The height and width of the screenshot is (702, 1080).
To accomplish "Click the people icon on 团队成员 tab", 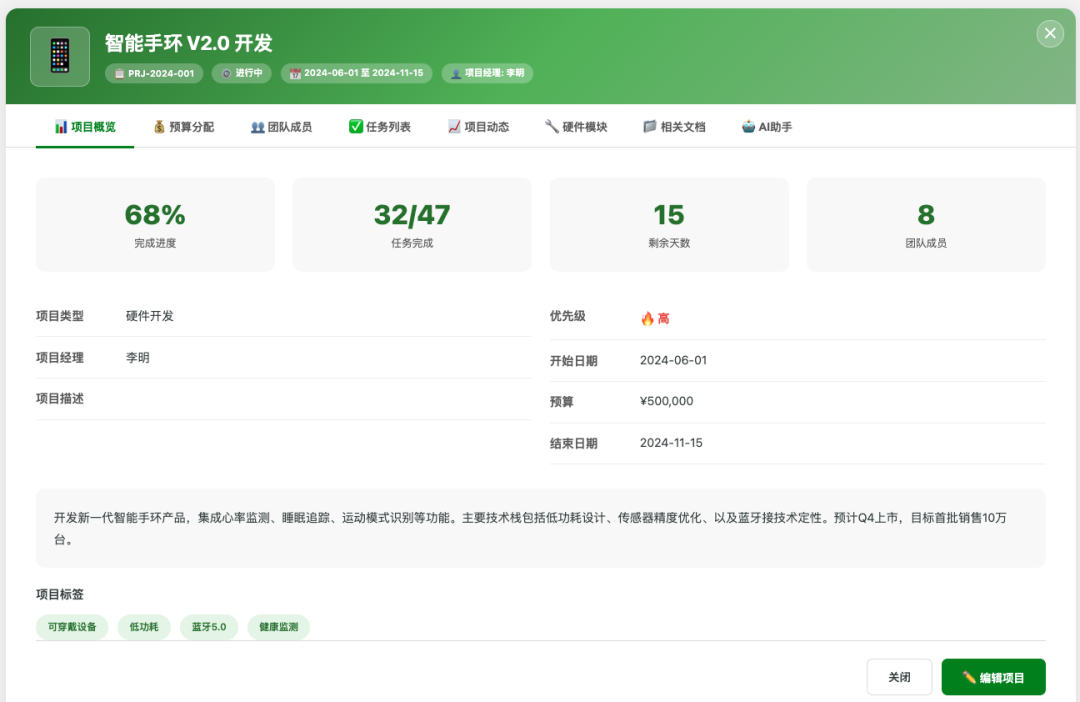I will [x=258, y=126].
